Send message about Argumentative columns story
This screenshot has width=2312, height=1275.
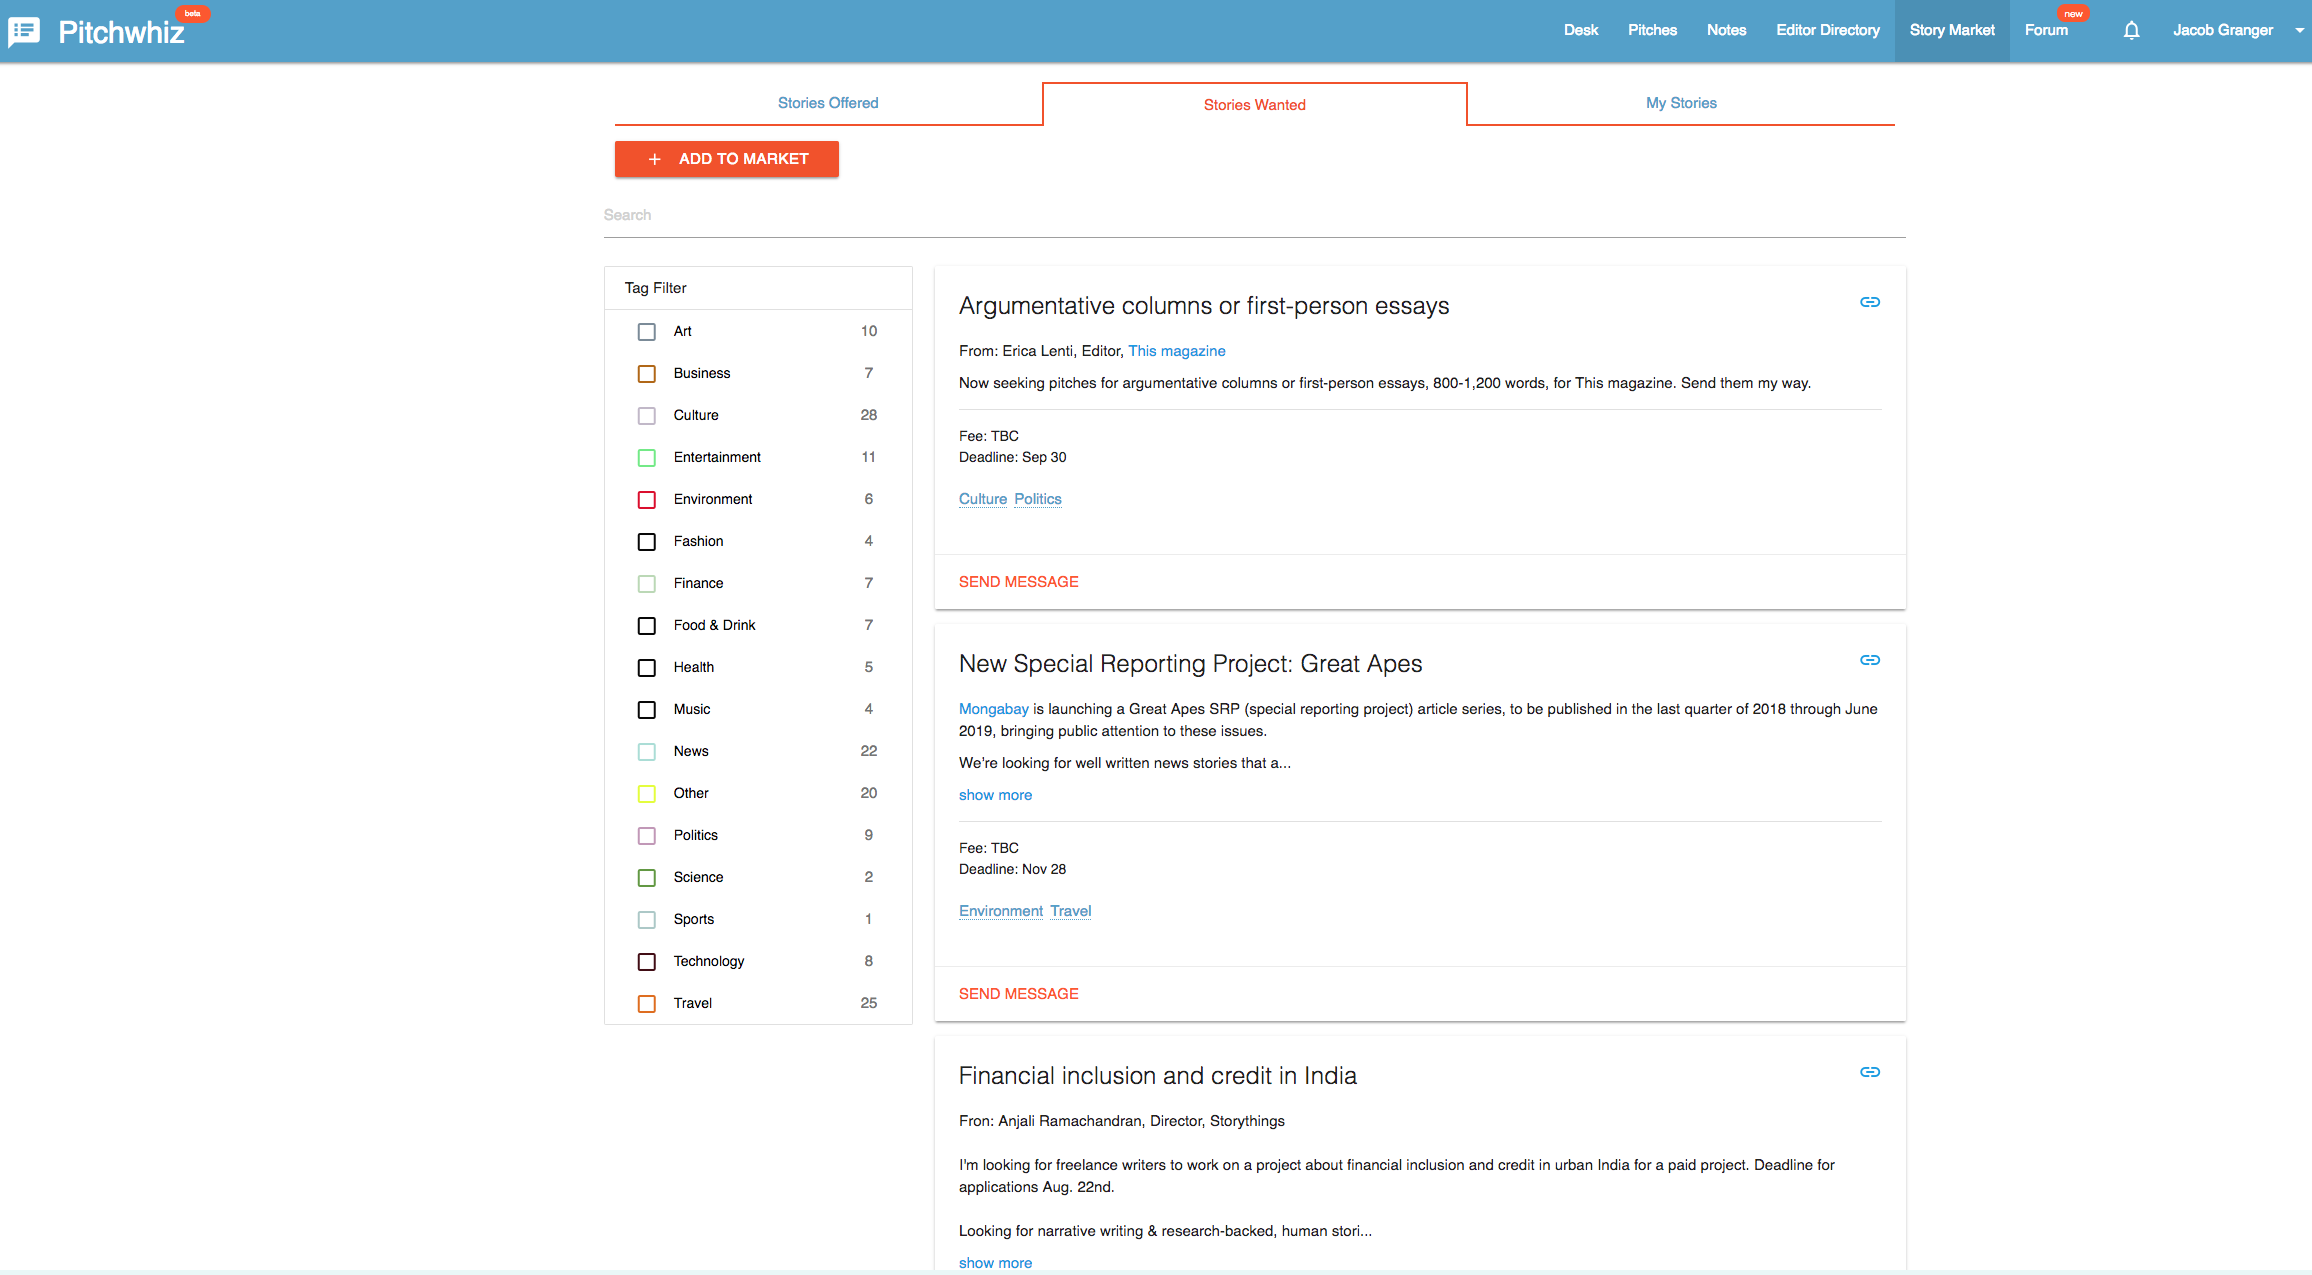tap(1018, 582)
